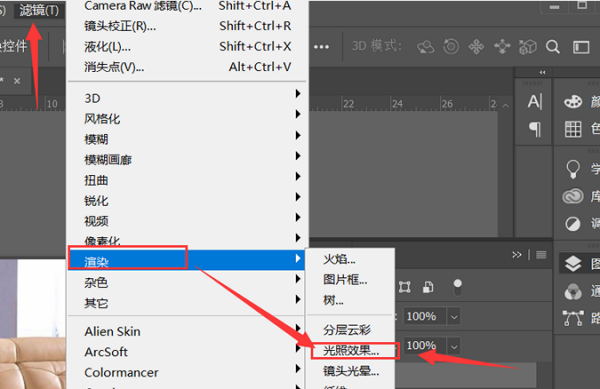Select the 3D orbit/rotate mode icon
Viewport: 600px width, 389px height.
click(x=426, y=47)
